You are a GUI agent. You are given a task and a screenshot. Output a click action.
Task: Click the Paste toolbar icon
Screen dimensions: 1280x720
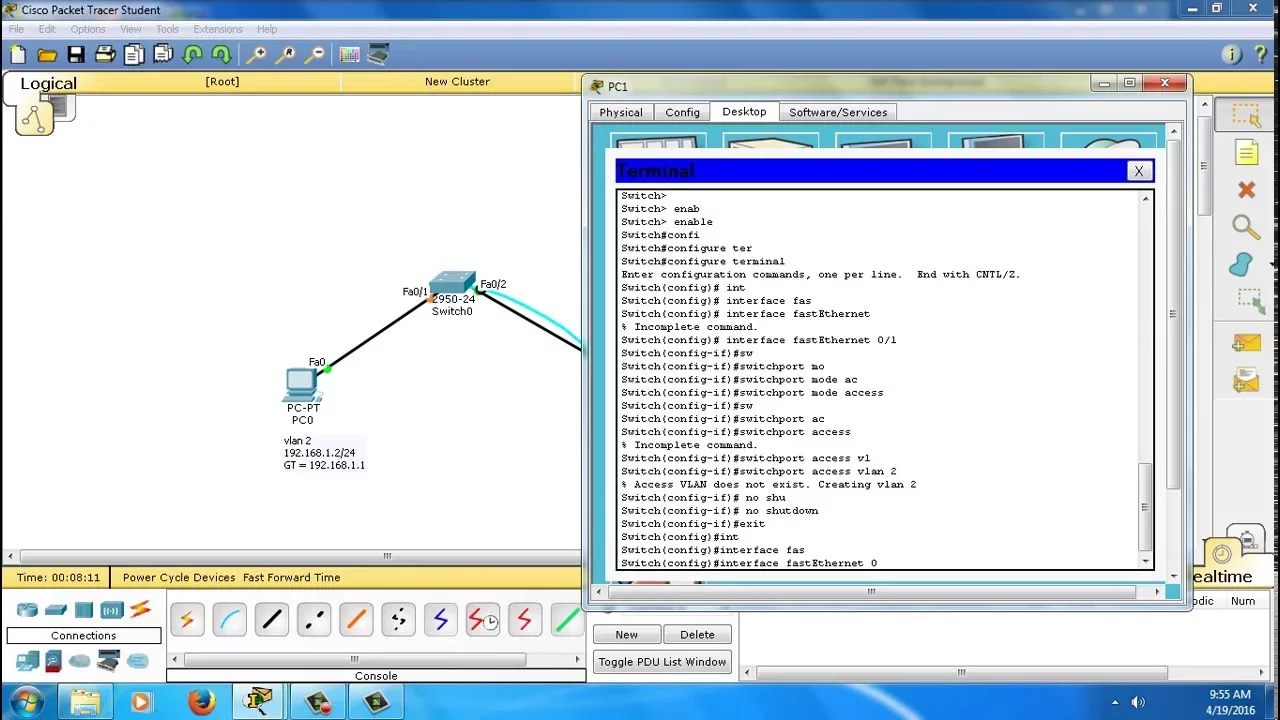tap(163, 55)
